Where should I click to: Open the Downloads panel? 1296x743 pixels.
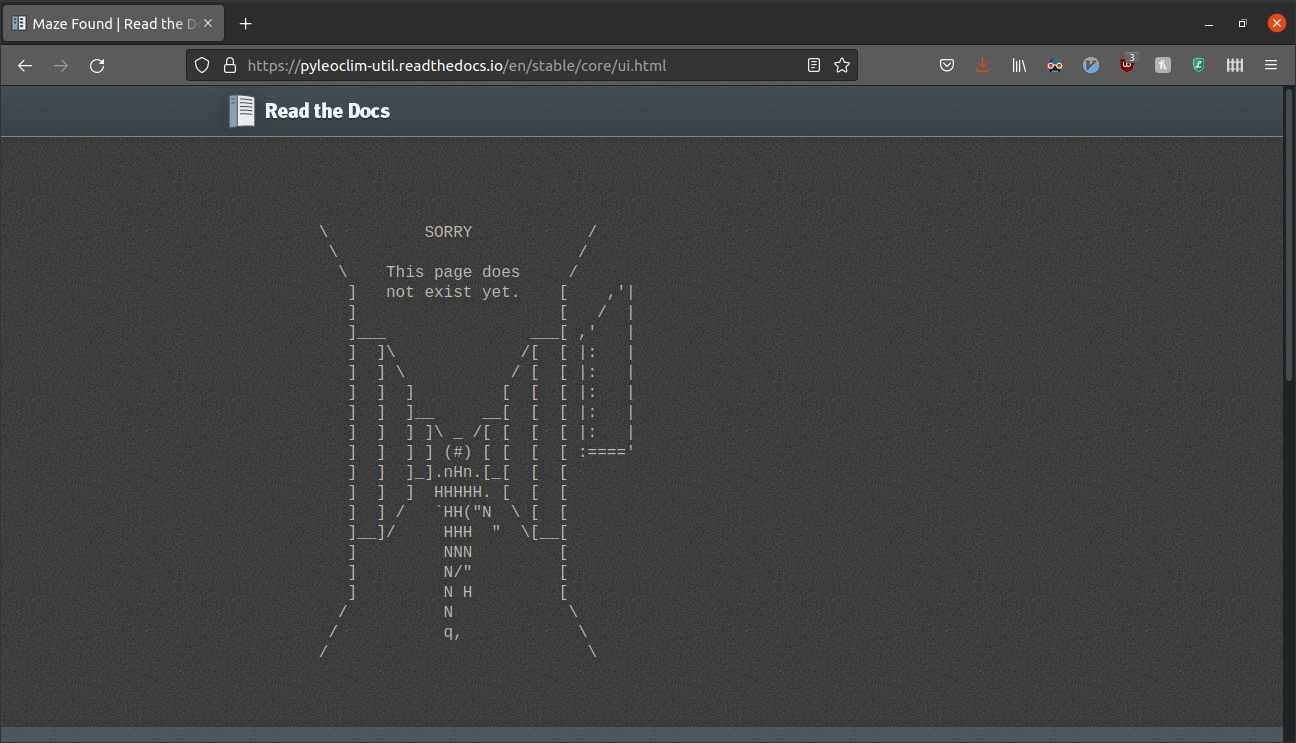(x=983, y=65)
